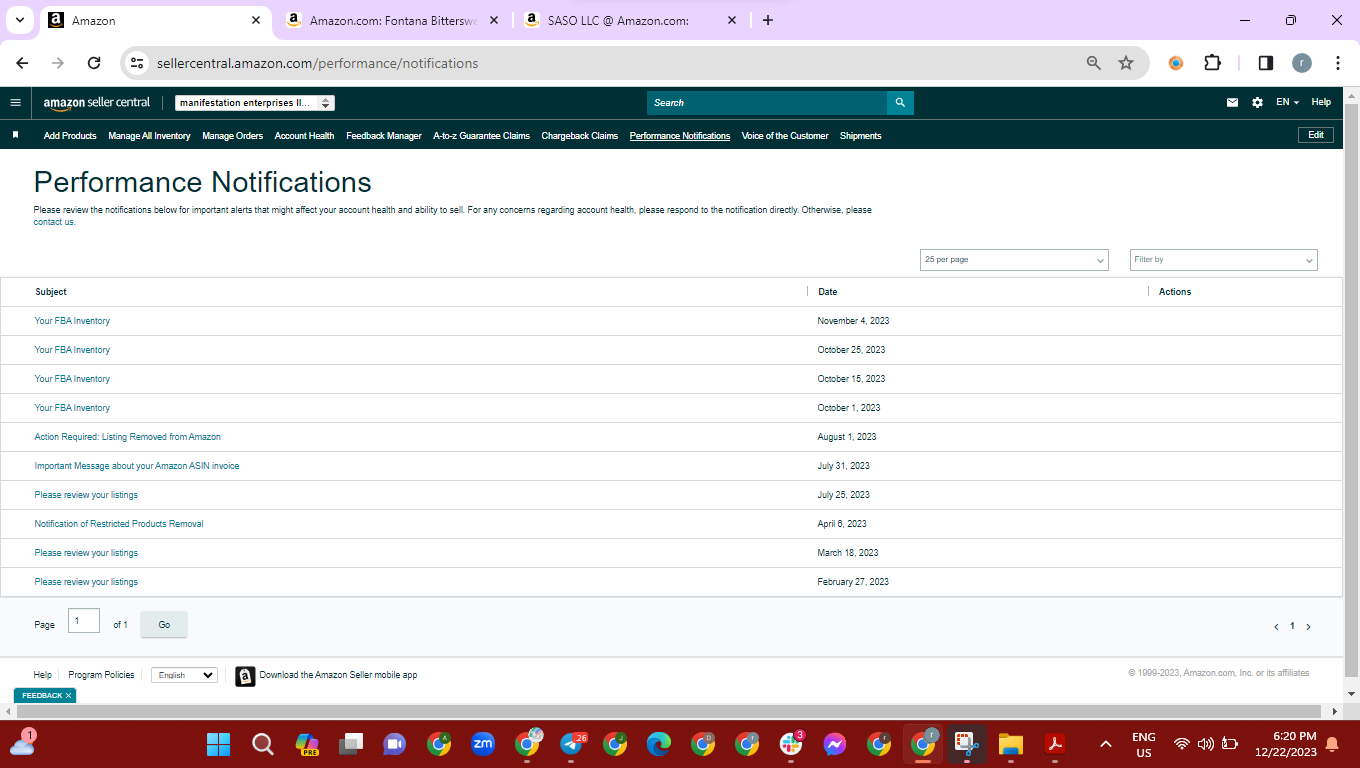Close the FEEDBACK tab with its X
This screenshot has width=1360, height=768.
(68, 695)
